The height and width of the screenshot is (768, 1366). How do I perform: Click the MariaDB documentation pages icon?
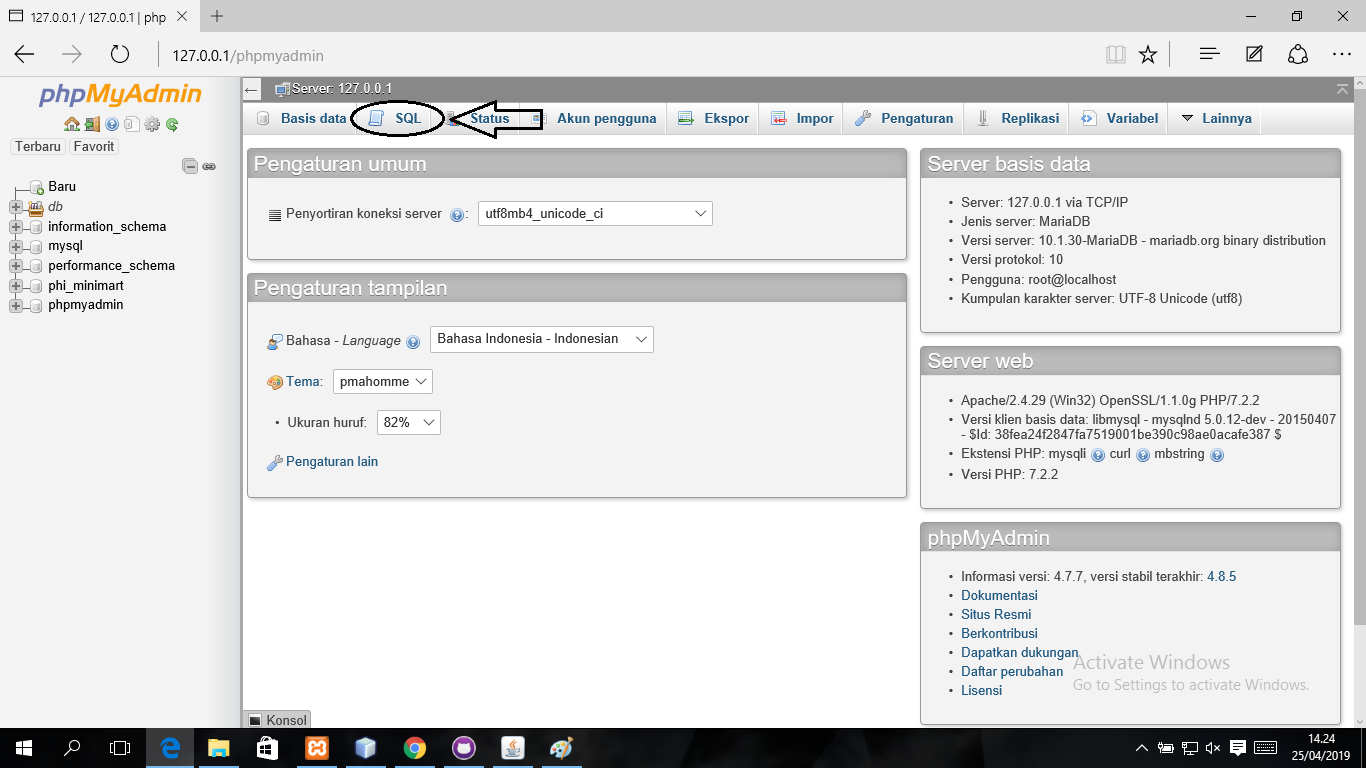(x=131, y=125)
